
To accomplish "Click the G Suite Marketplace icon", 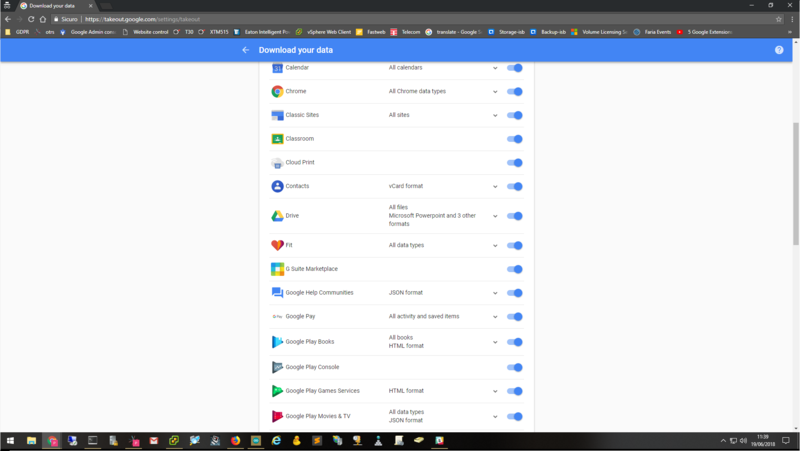I will (x=277, y=269).
